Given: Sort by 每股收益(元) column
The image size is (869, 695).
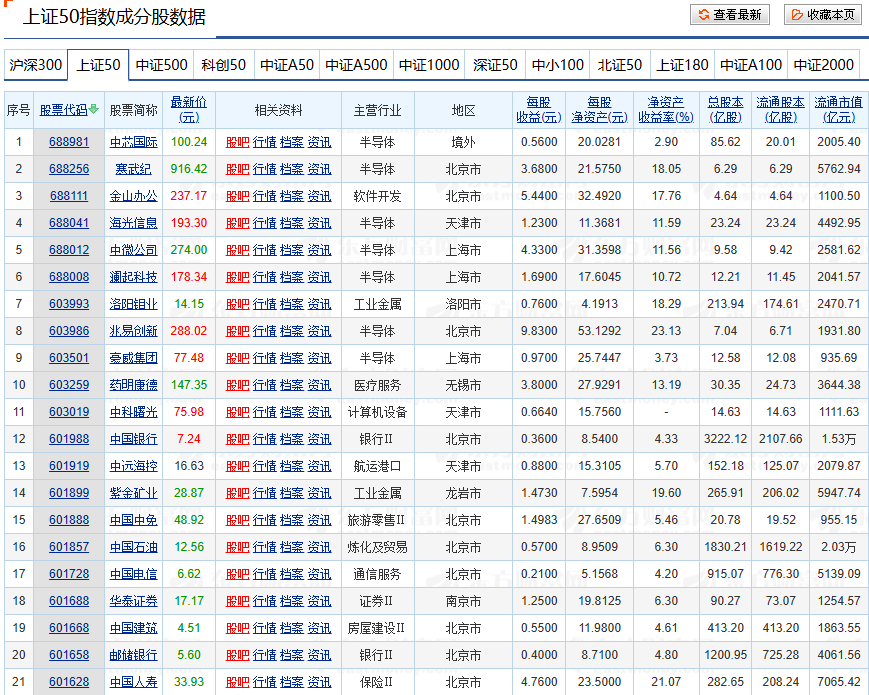Looking at the screenshot, I should click(539, 110).
